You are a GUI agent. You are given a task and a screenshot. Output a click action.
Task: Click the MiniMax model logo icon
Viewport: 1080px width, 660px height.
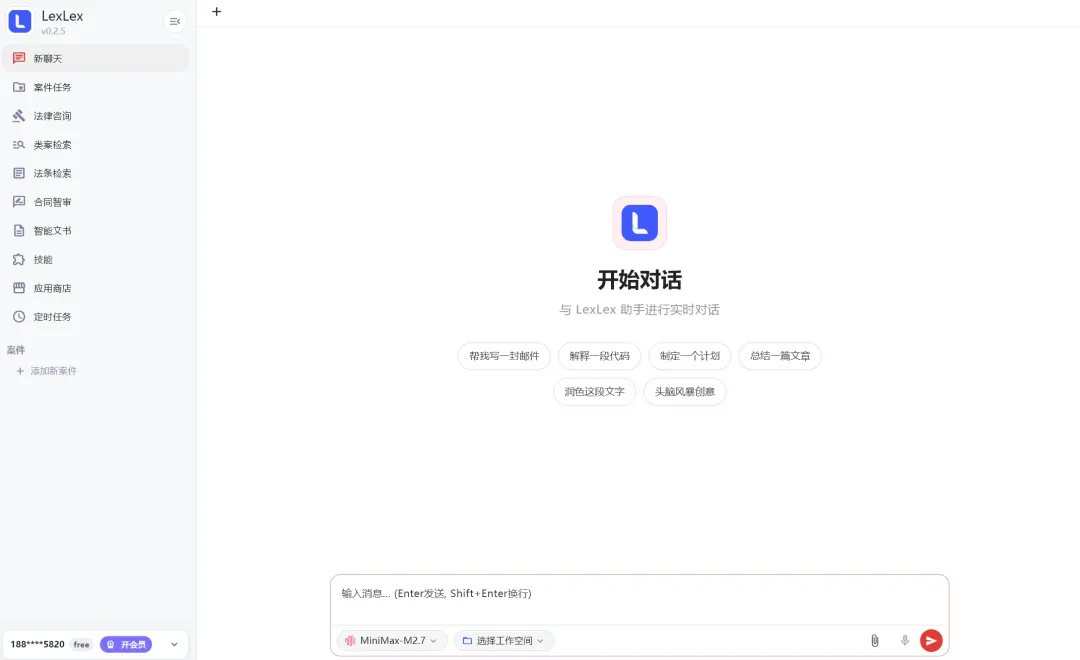point(350,641)
